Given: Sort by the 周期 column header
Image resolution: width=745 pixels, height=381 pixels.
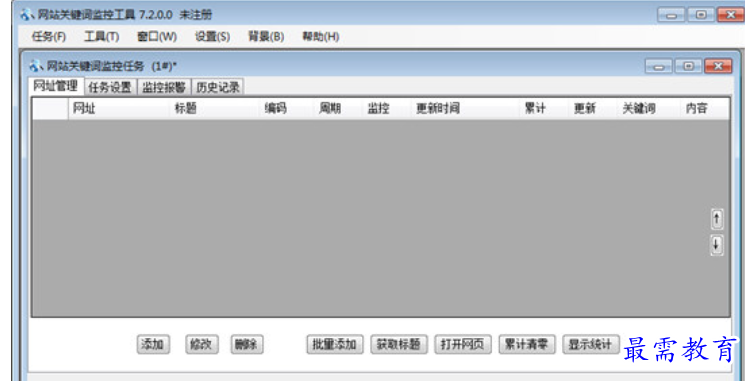Looking at the screenshot, I should click(x=338, y=109).
